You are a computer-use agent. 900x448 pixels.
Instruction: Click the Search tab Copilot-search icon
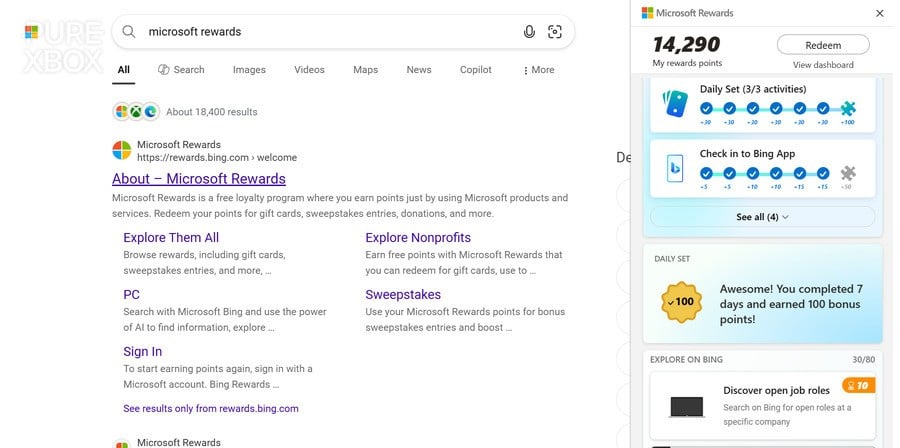[164, 69]
